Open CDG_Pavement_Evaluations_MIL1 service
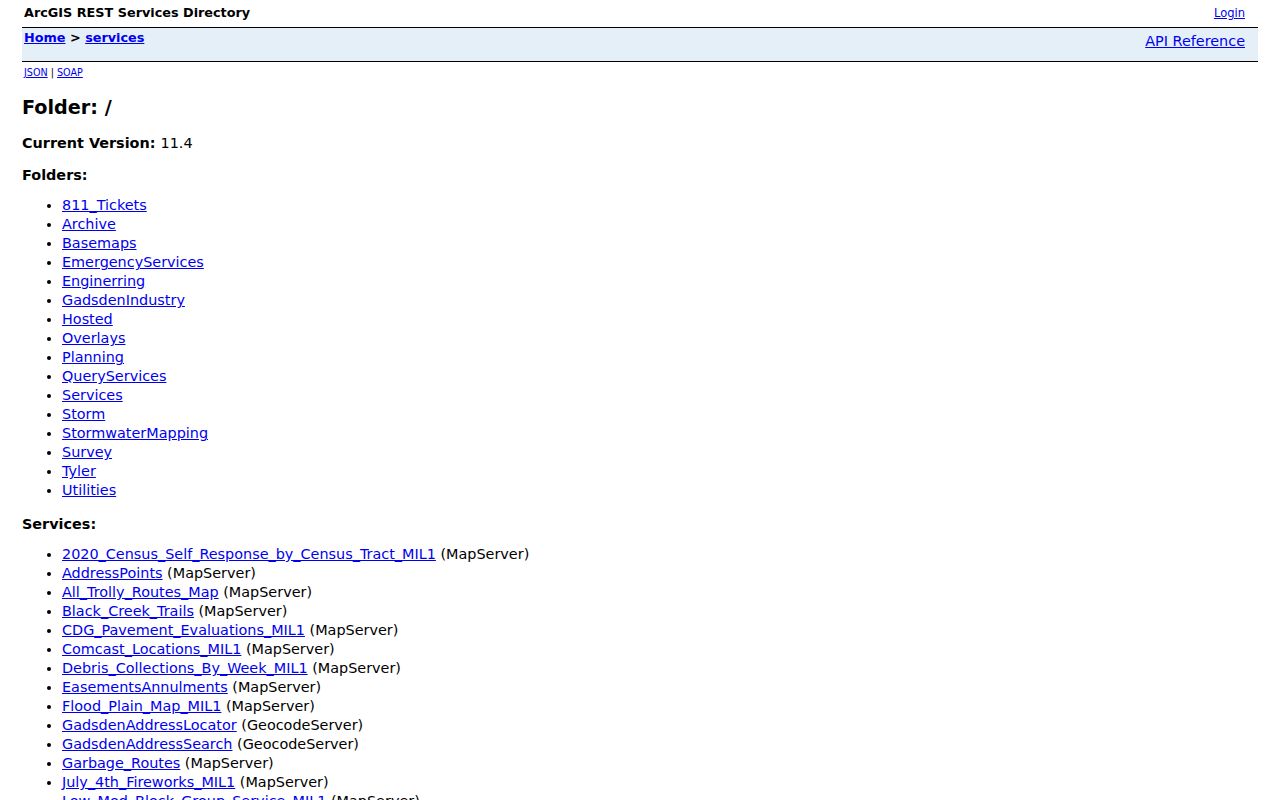 183,630
